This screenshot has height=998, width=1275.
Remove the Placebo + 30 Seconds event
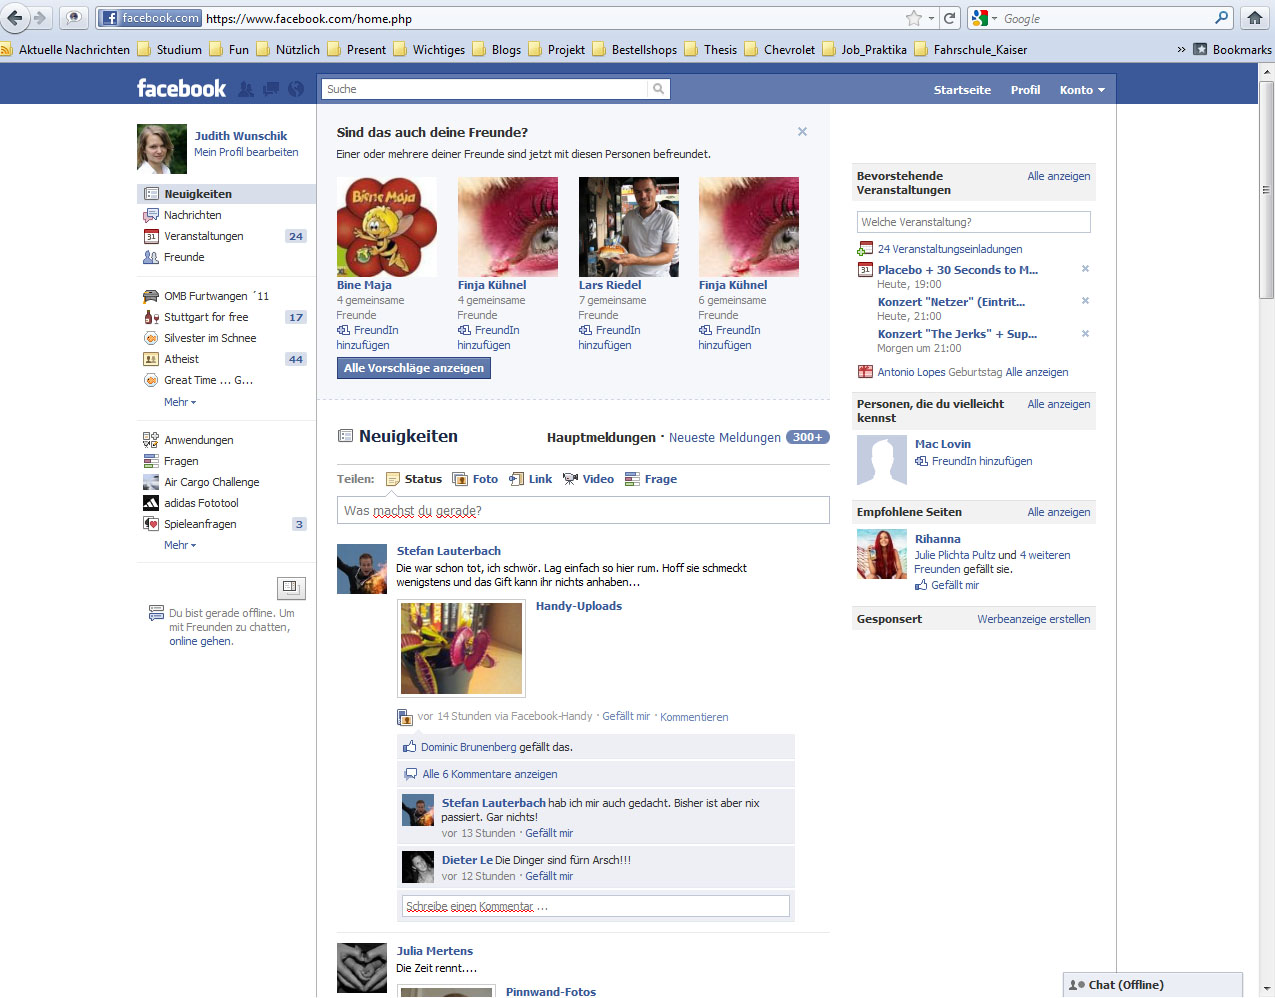point(1085,269)
